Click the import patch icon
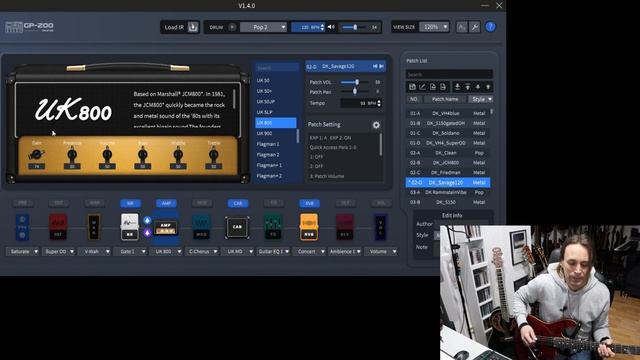The image size is (640, 360). pyautogui.click(x=458, y=87)
